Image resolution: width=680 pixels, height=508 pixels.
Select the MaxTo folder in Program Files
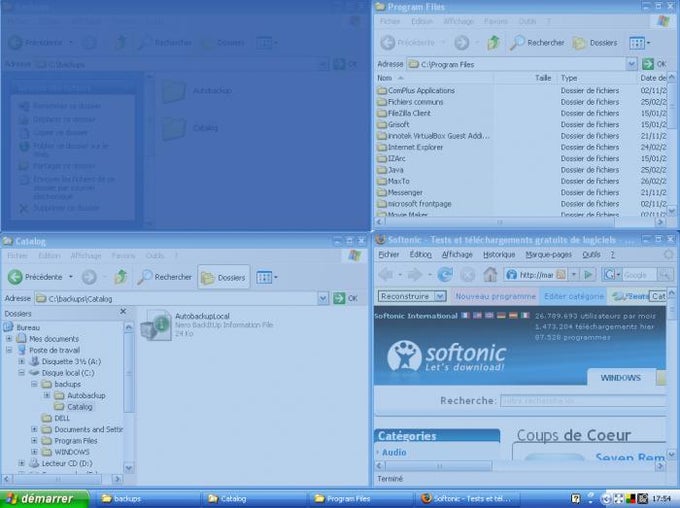(x=393, y=181)
